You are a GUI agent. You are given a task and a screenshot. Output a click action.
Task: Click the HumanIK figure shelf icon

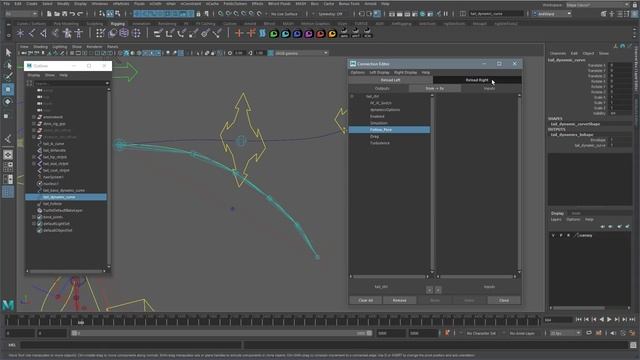79,33
